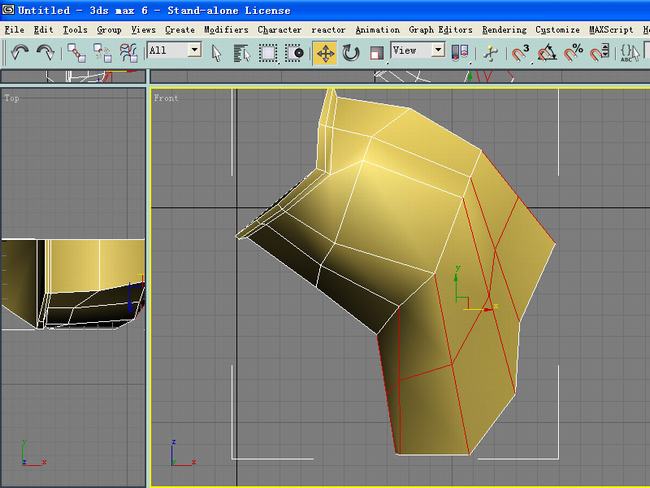
Task: Open the Modifiers menu
Action: 226,30
